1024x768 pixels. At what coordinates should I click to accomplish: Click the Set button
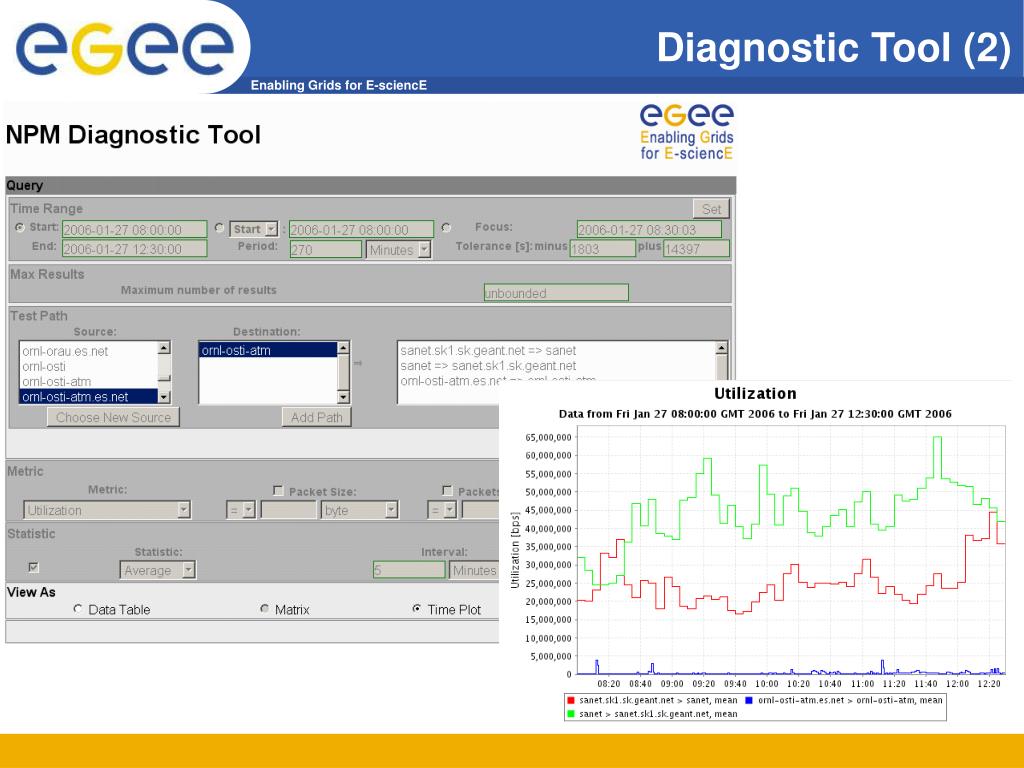coord(711,208)
